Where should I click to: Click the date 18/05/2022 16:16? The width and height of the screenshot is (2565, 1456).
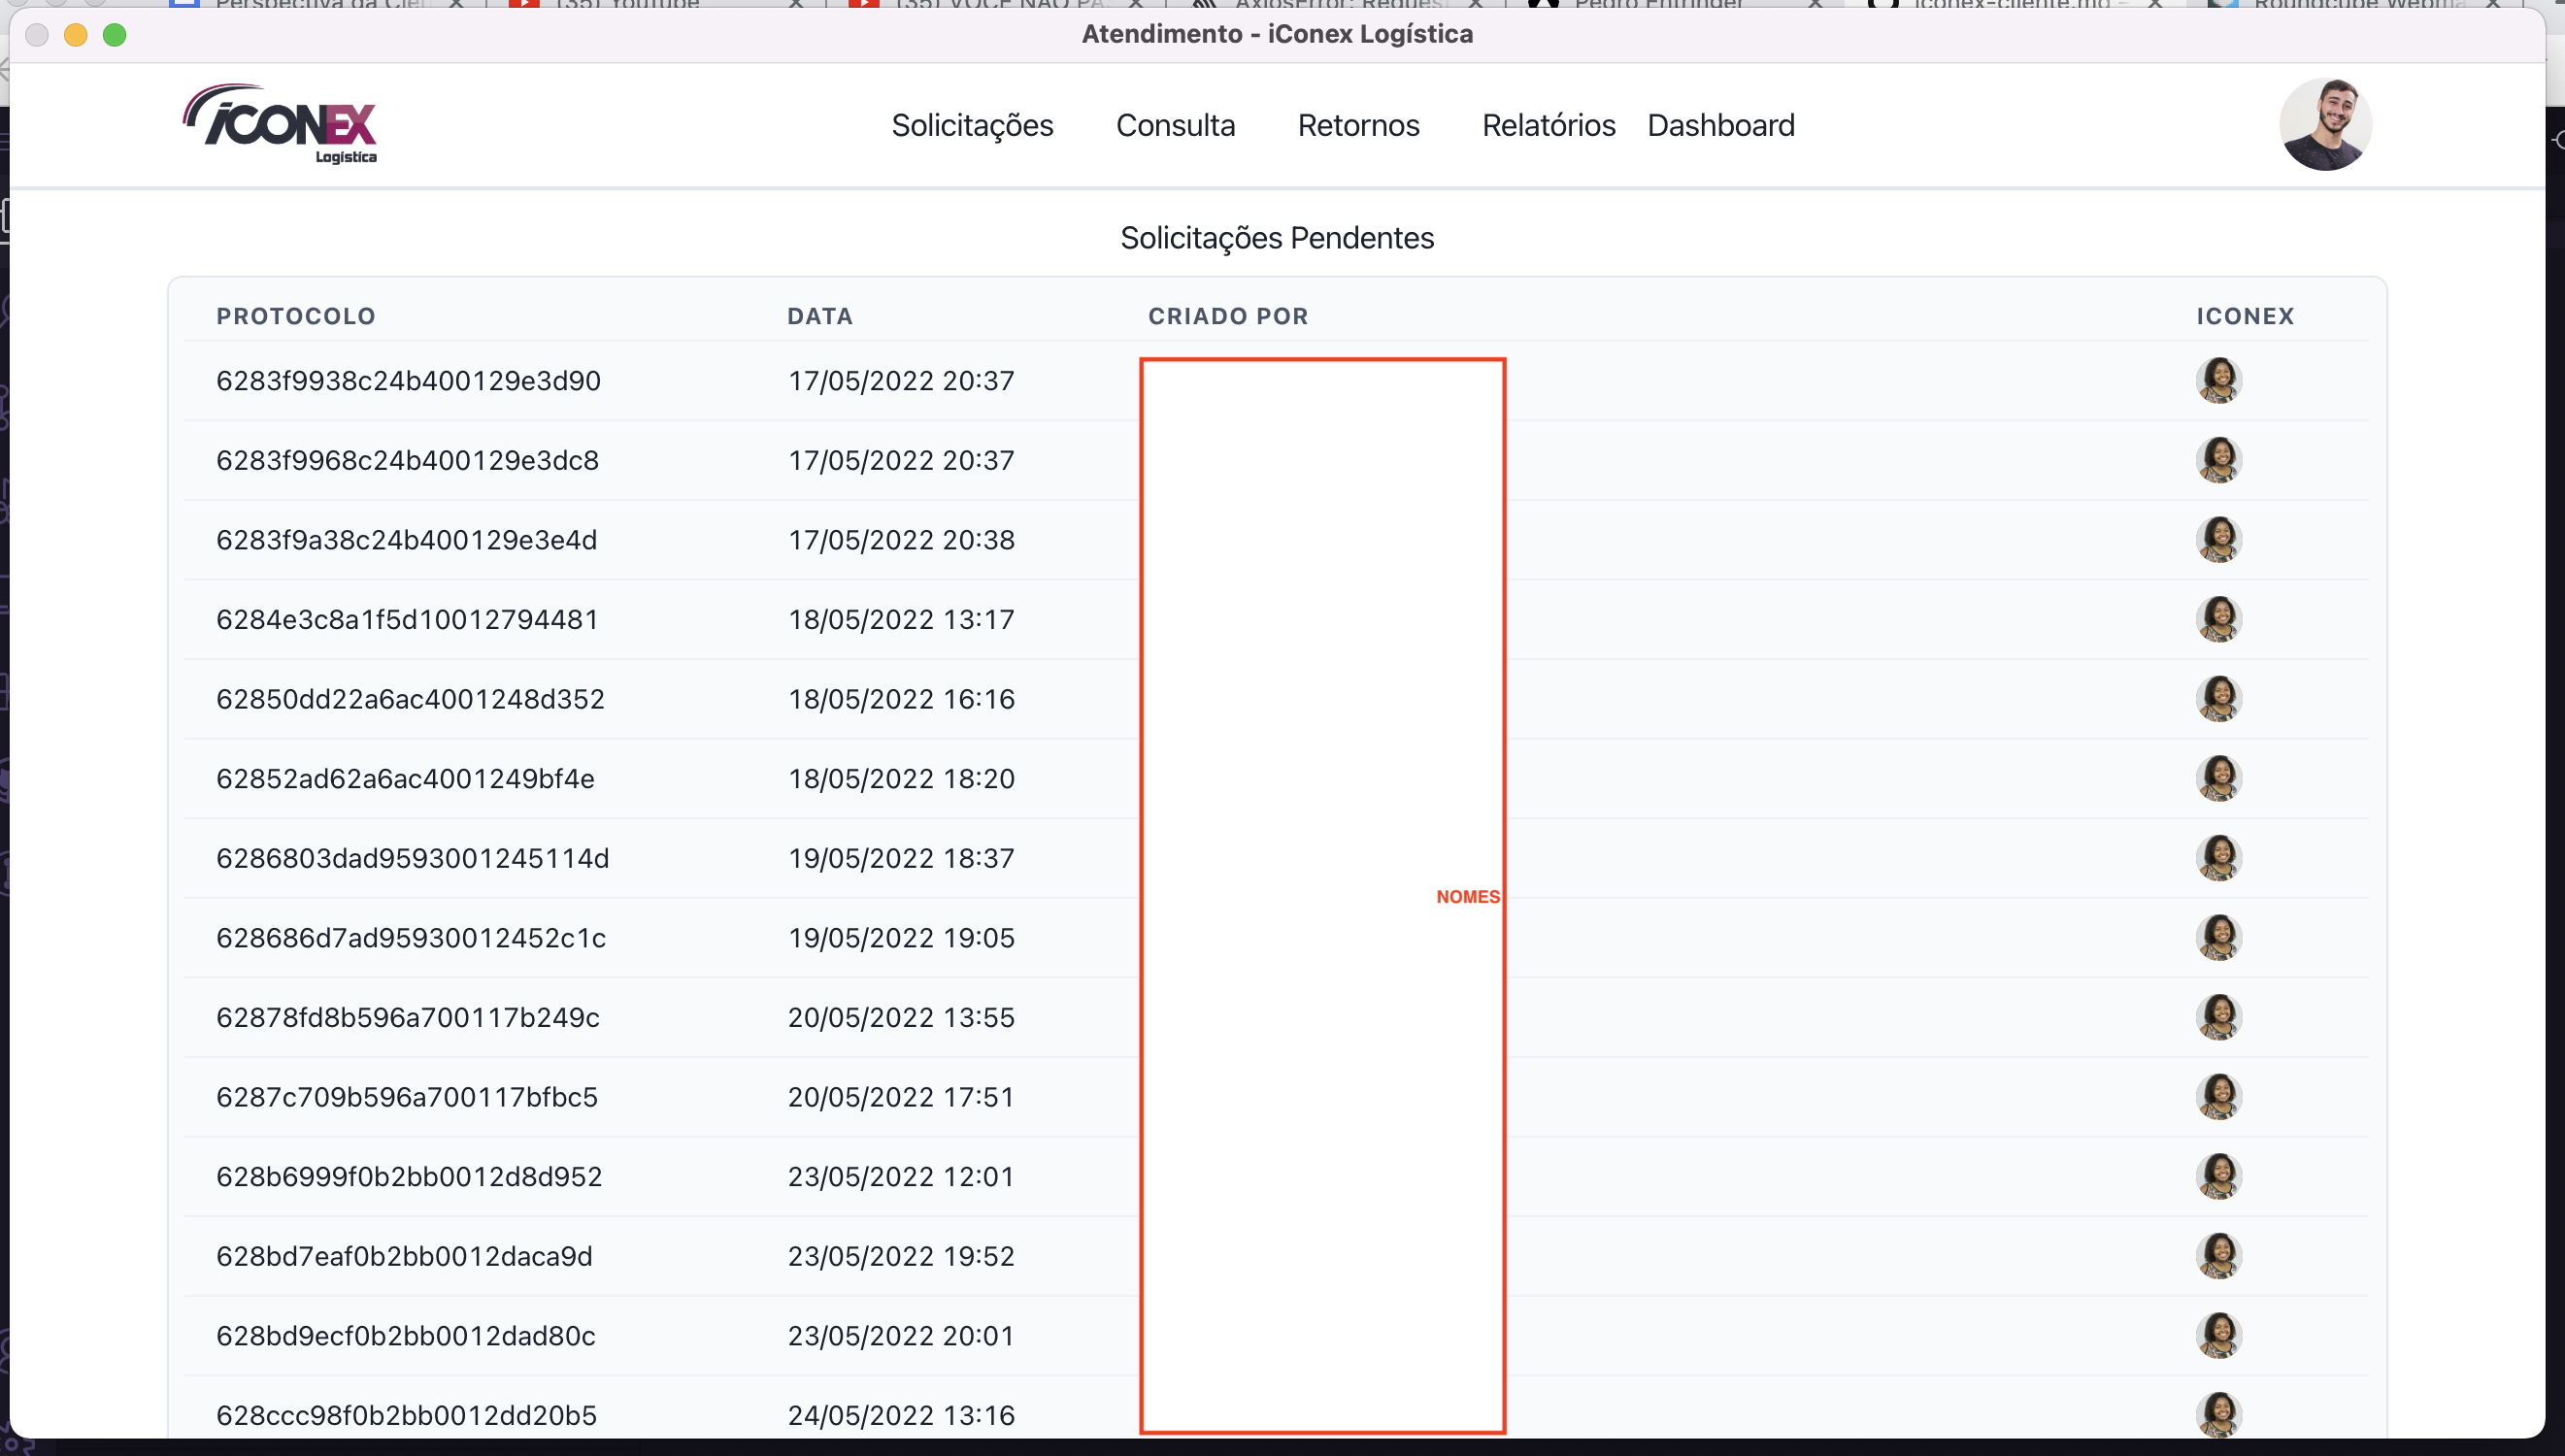pyautogui.click(x=901, y=699)
